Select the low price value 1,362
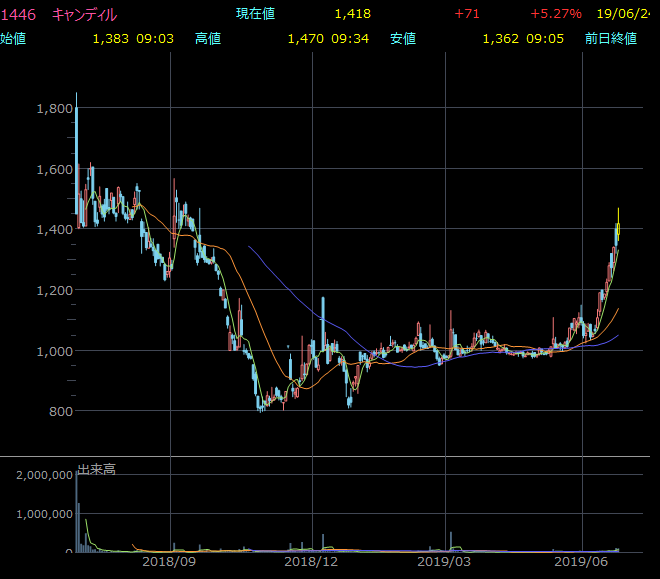 (x=500, y=39)
